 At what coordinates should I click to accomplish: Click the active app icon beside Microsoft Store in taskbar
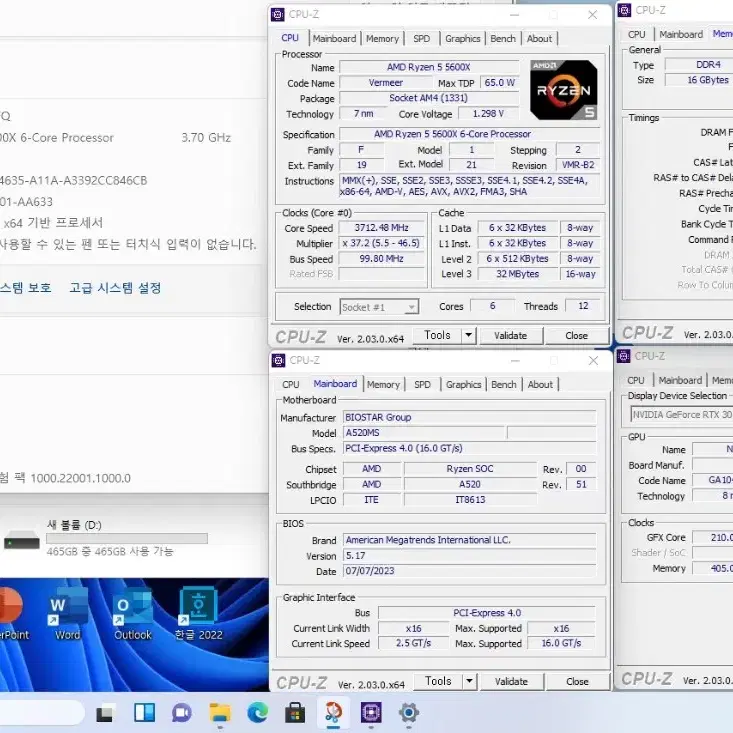point(333,713)
